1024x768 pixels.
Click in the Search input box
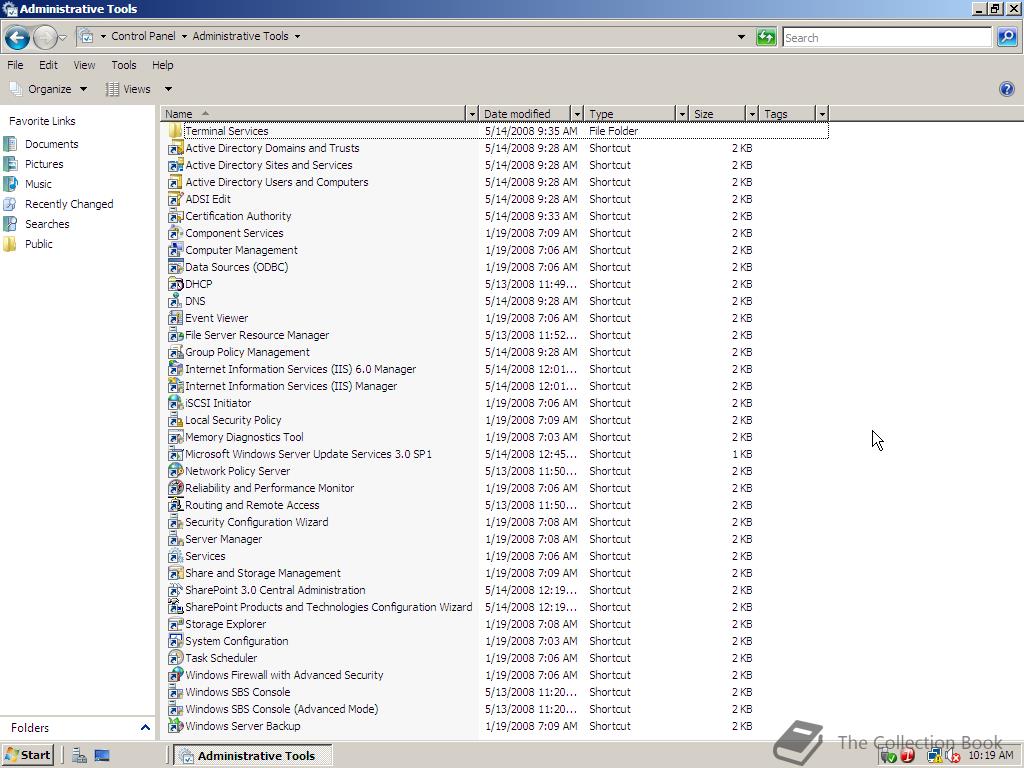click(x=887, y=37)
